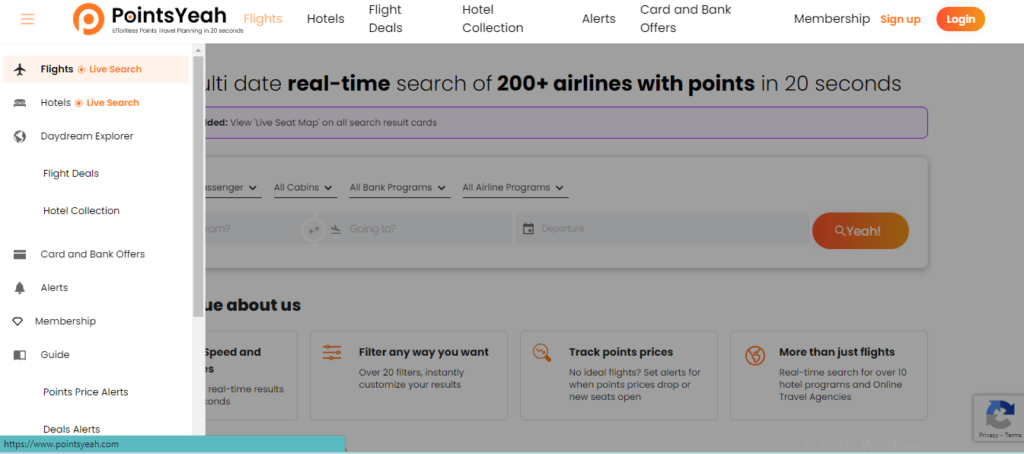Switch to the Flights tab in the top navigation

pos(263,19)
